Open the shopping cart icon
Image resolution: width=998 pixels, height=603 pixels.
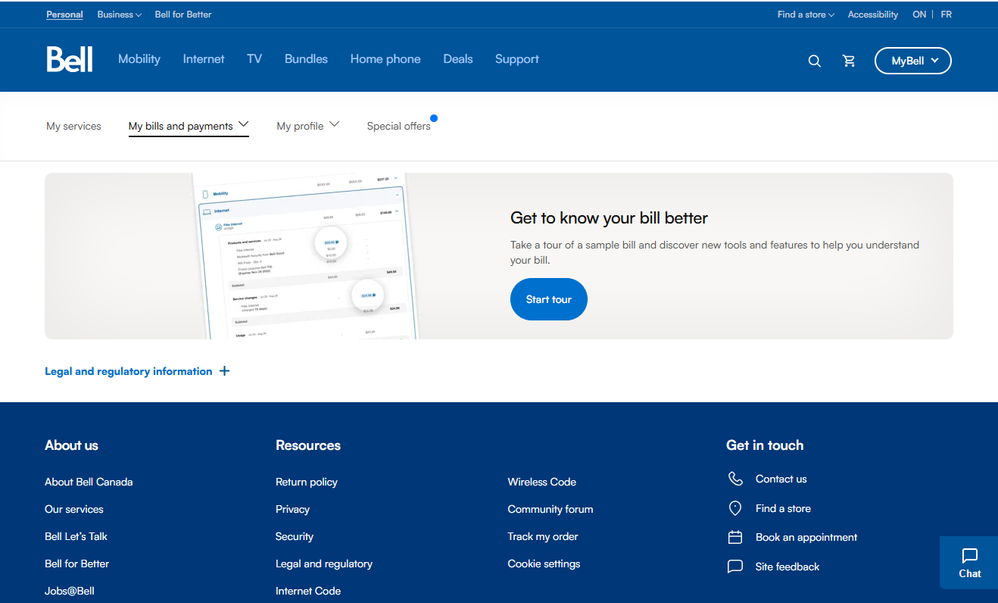(x=848, y=61)
